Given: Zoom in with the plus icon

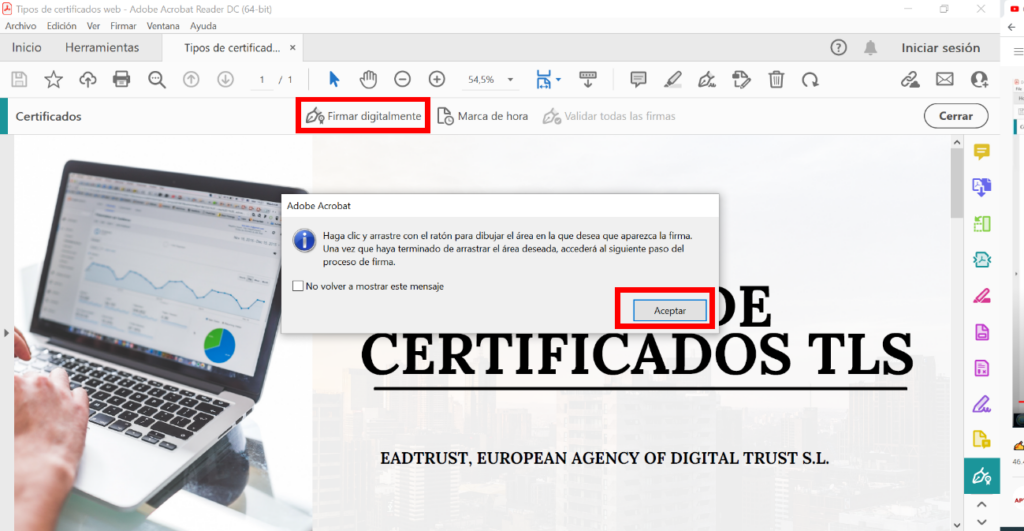Looking at the screenshot, I should coord(437,80).
